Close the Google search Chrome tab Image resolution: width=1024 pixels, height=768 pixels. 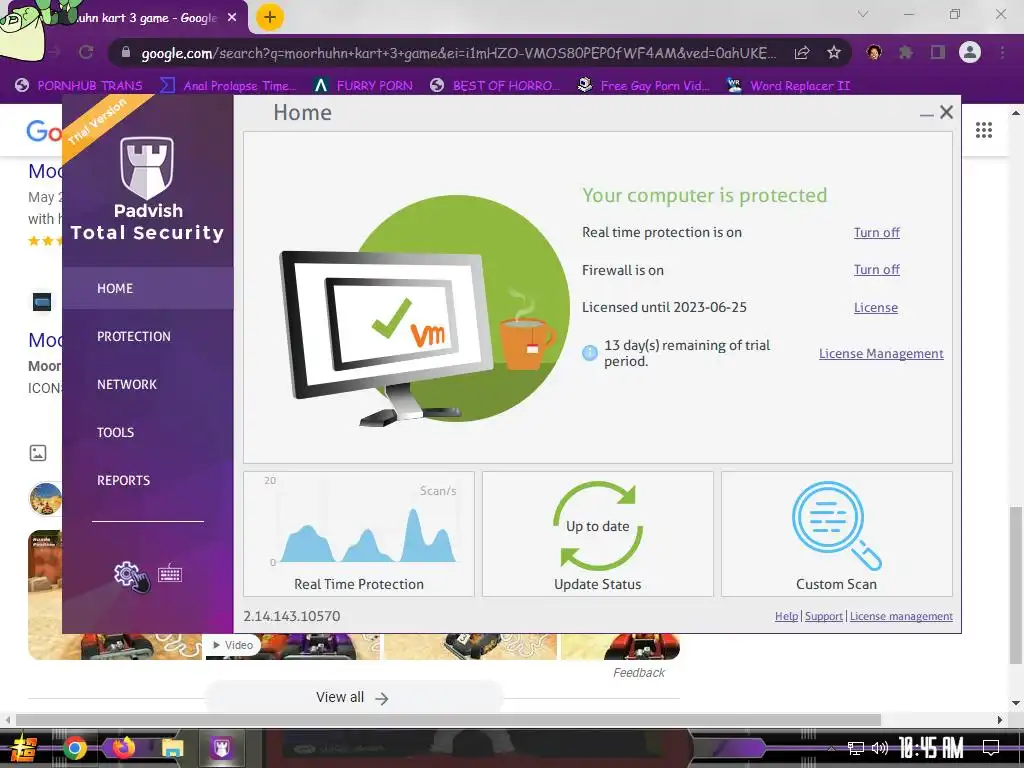pos(232,18)
